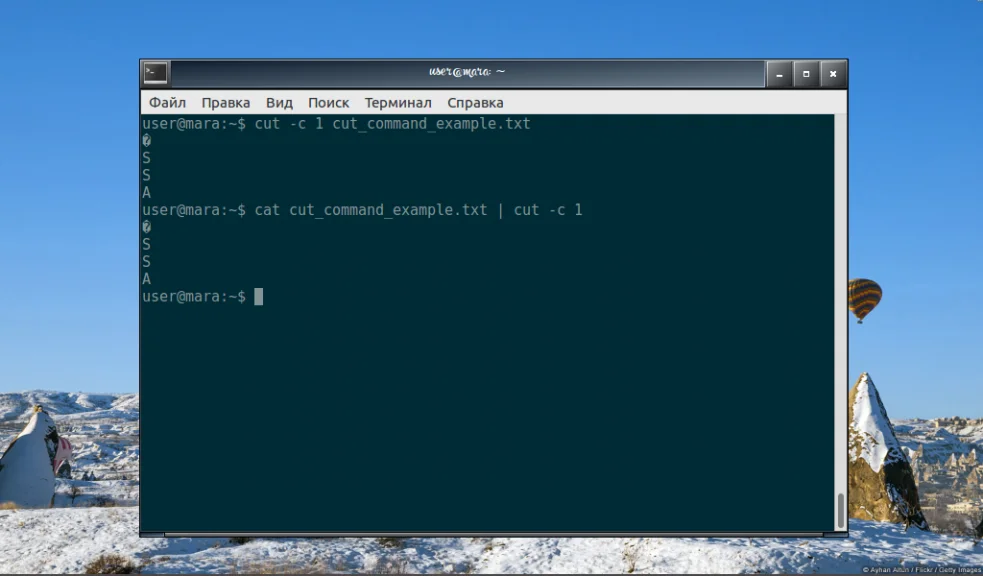
Task: Click the first question-mark output character
Action: pos(147,140)
